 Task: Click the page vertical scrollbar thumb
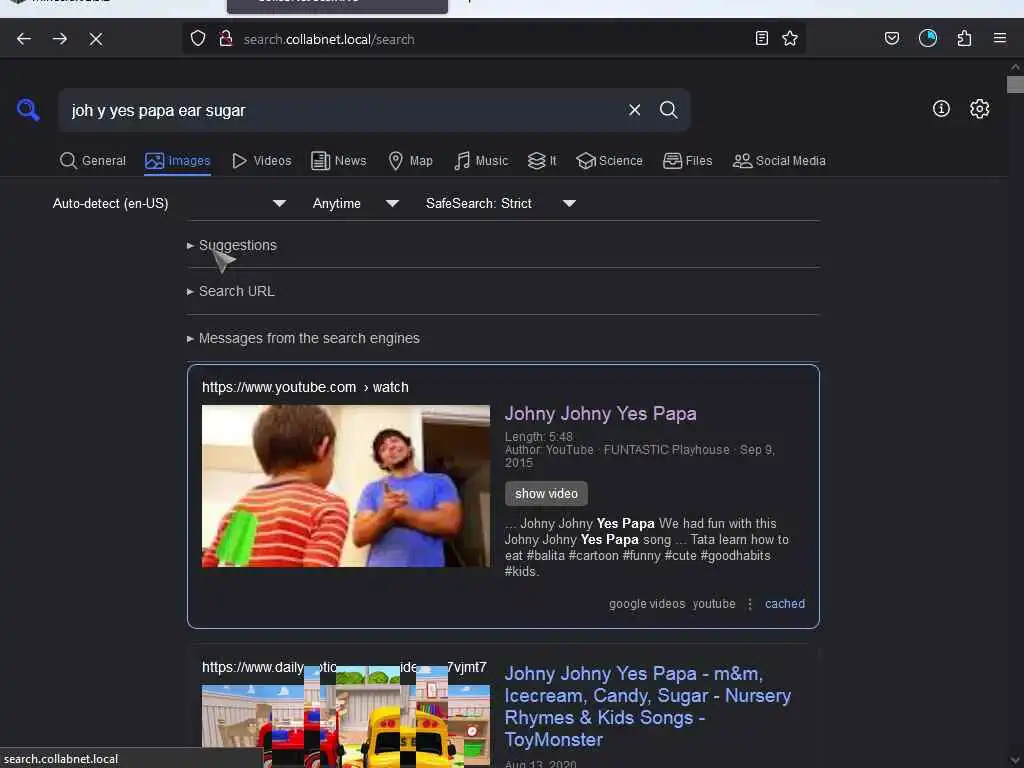pyautogui.click(x=1015, y=85)
